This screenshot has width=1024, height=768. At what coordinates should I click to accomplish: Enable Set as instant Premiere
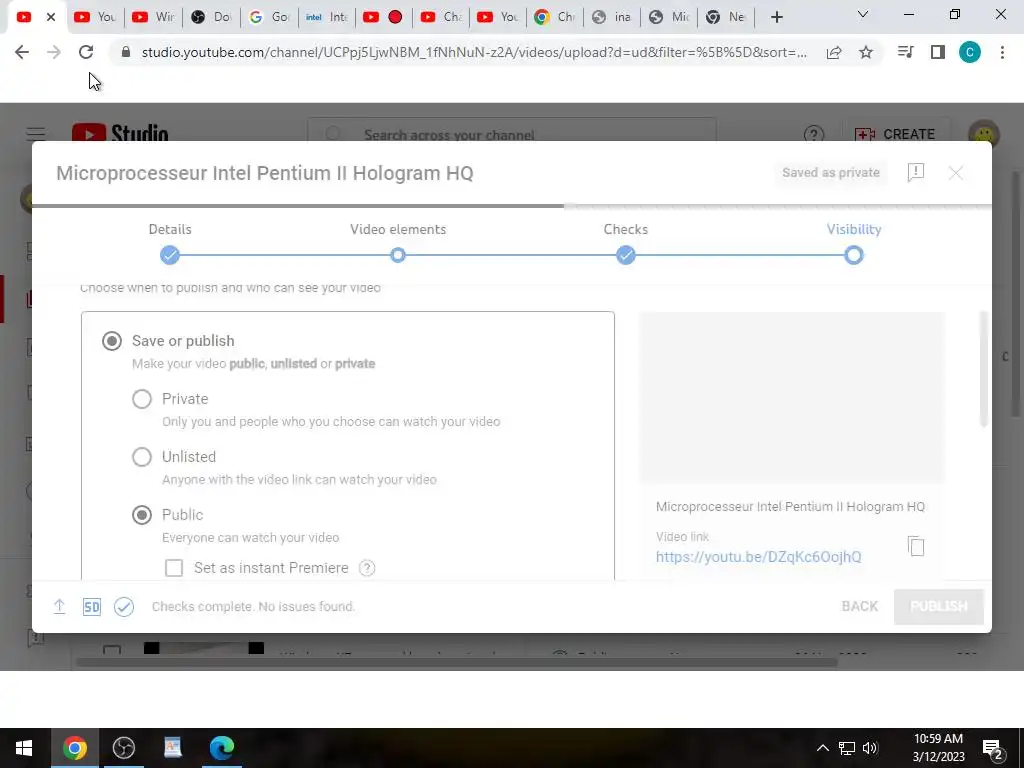pos(174,568)
